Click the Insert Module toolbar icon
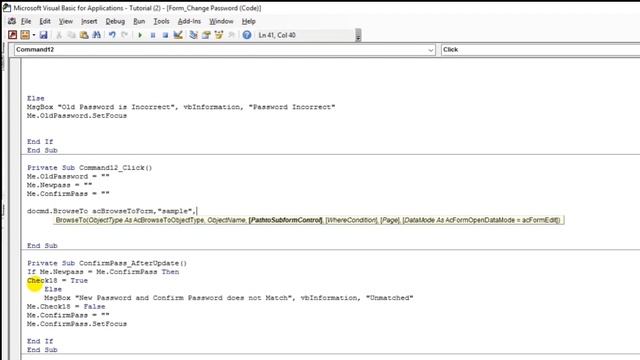 click(25, 35)
